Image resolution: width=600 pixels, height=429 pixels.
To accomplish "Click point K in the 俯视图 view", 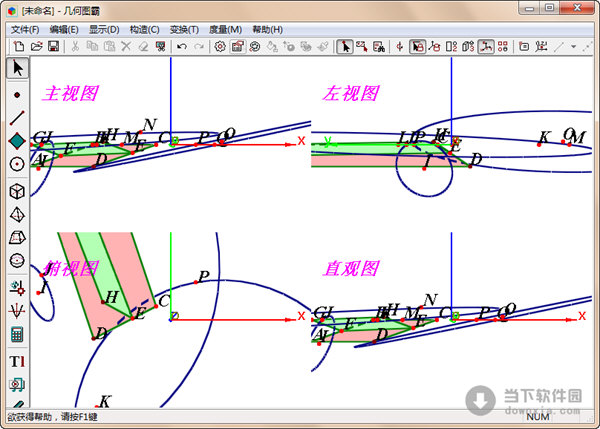I will click(96, 407).
